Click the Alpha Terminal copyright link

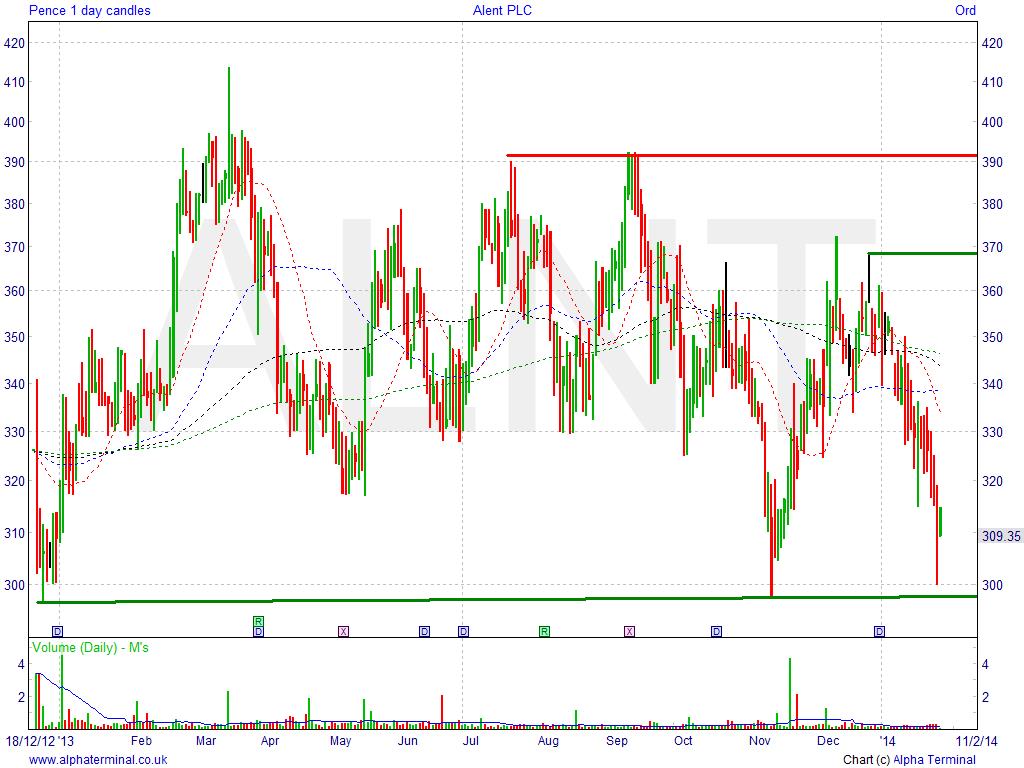click(x=934, y=760)
